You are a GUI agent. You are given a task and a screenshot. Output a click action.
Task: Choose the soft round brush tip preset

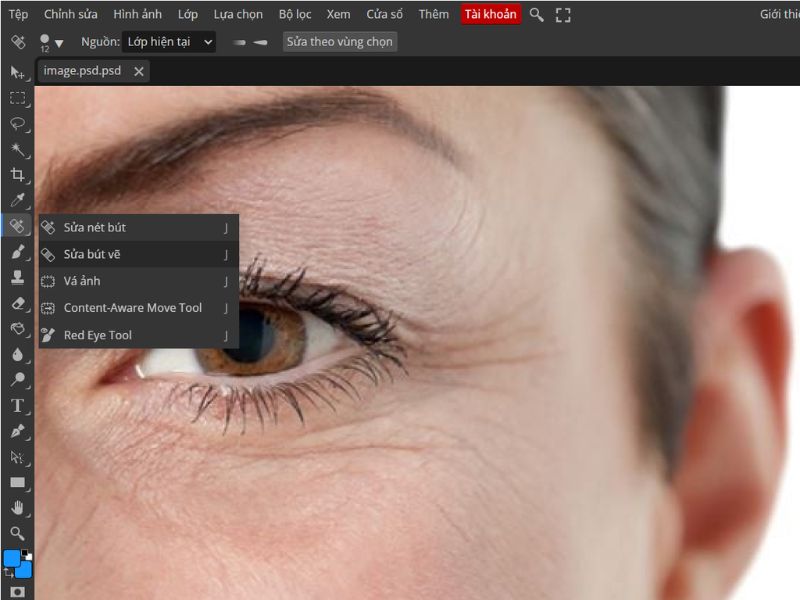[x=239, y=42]
